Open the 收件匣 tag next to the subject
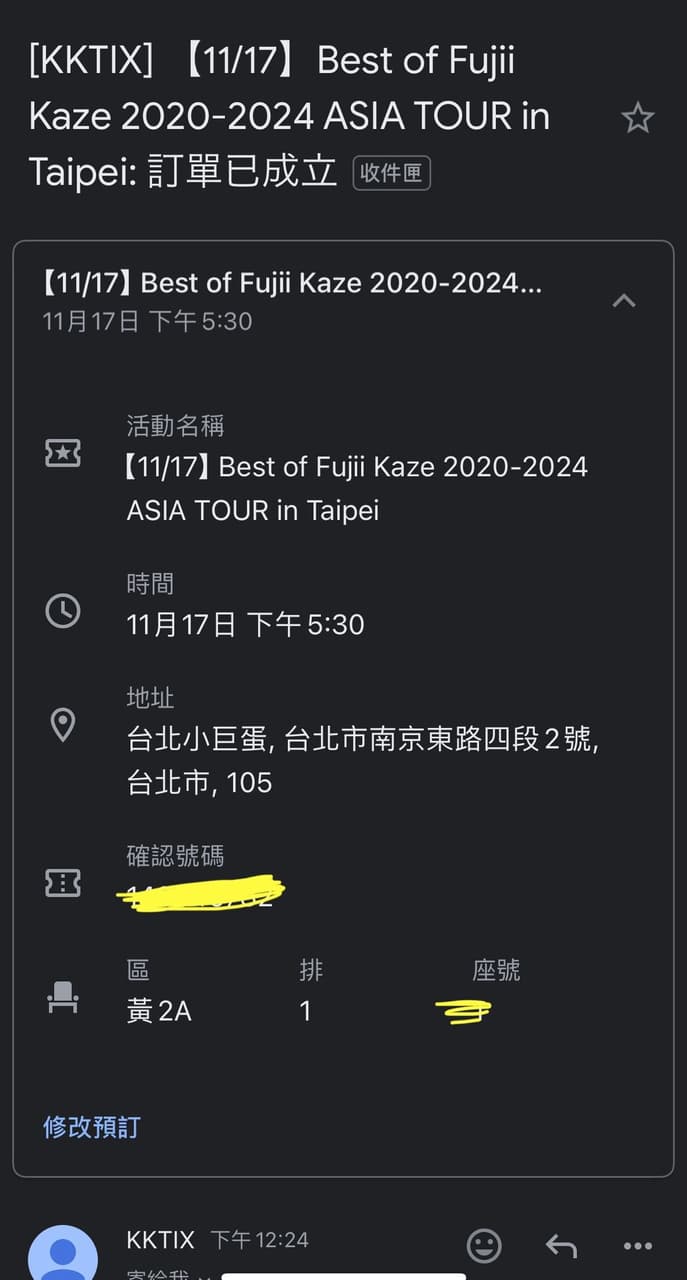 click(x=391, y=172)
